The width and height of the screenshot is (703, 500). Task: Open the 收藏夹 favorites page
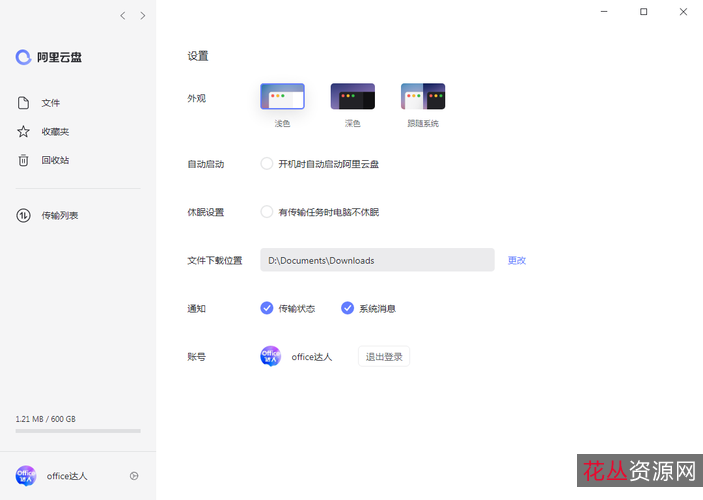(x=55, y=132)
